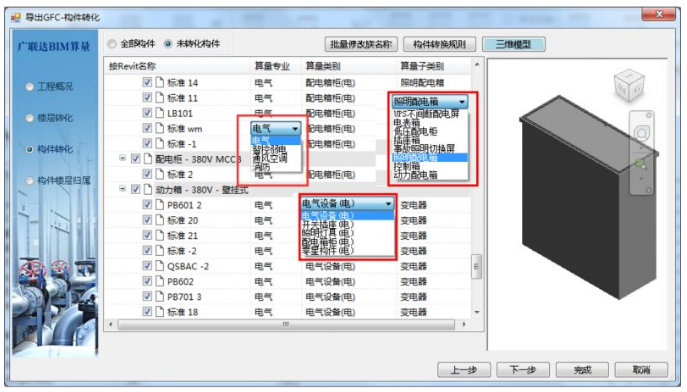Click the 变电器 cell in PB602 row
This screenshot has width=687, height=392.
[413, 281]
